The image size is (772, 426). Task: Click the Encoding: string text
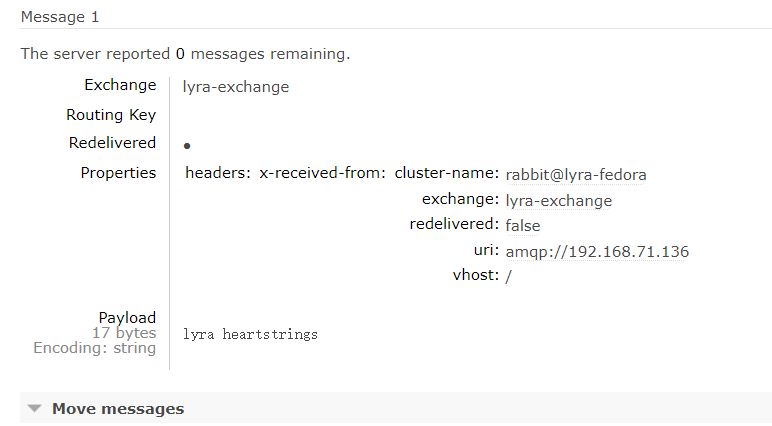[95, 348]
